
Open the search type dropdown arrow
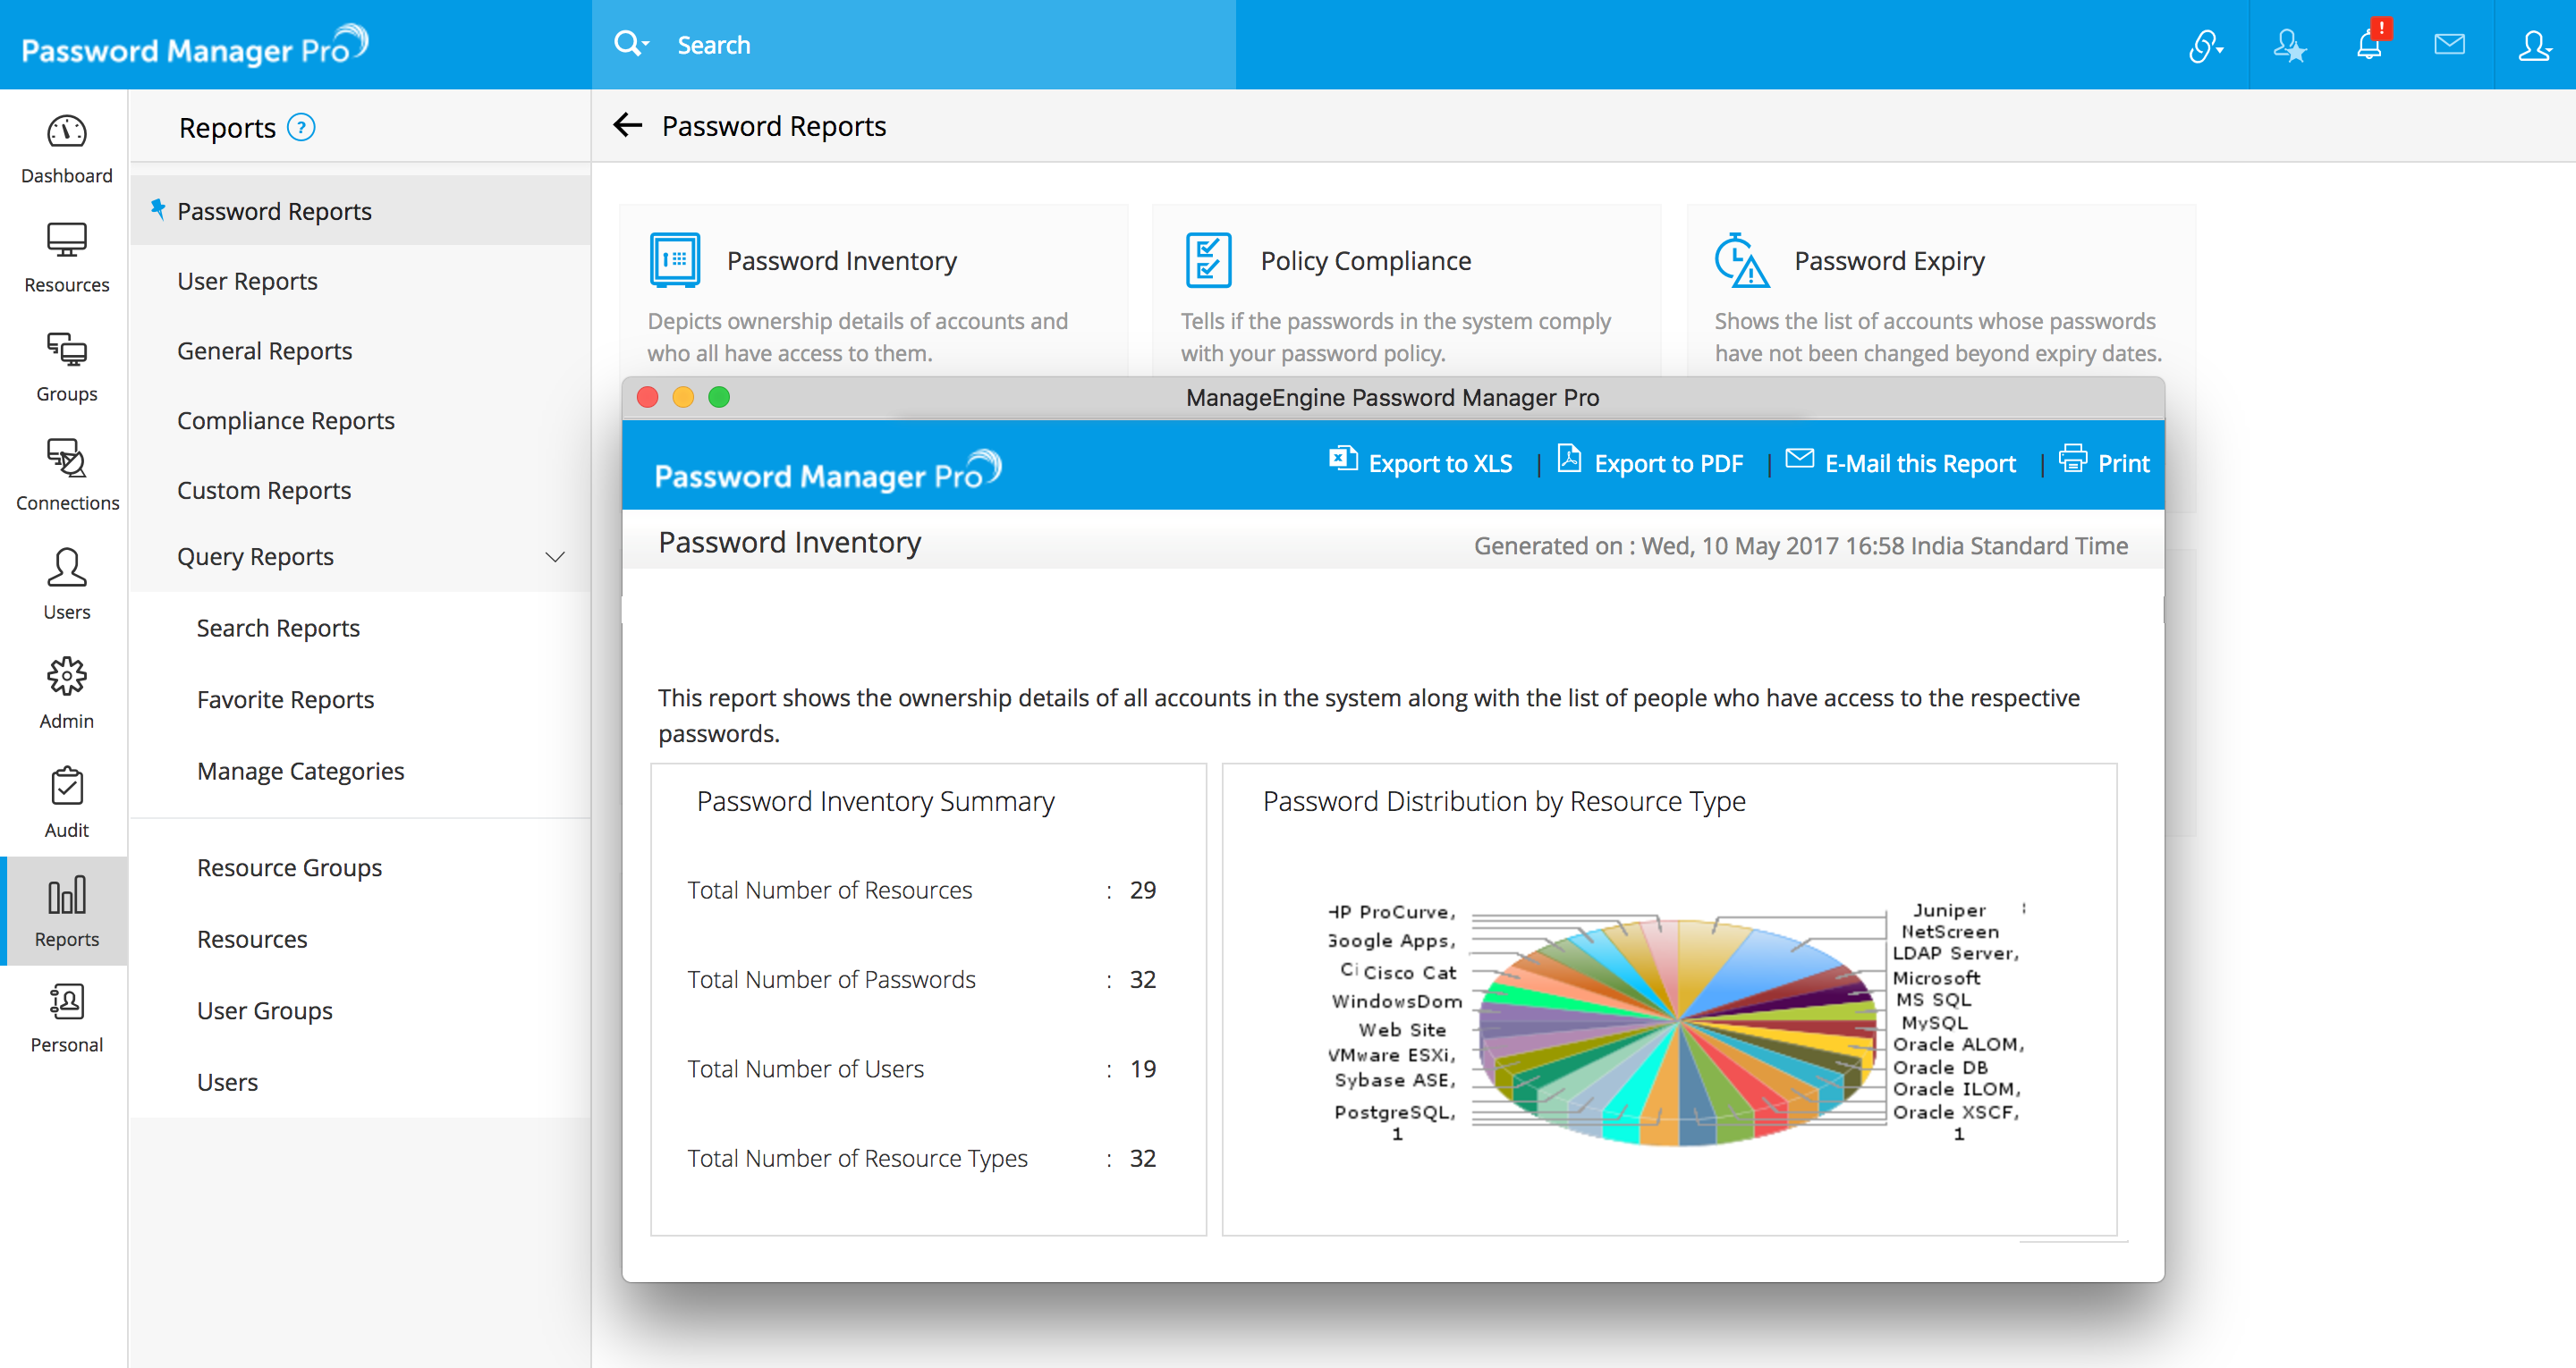(x=646, y=45)
